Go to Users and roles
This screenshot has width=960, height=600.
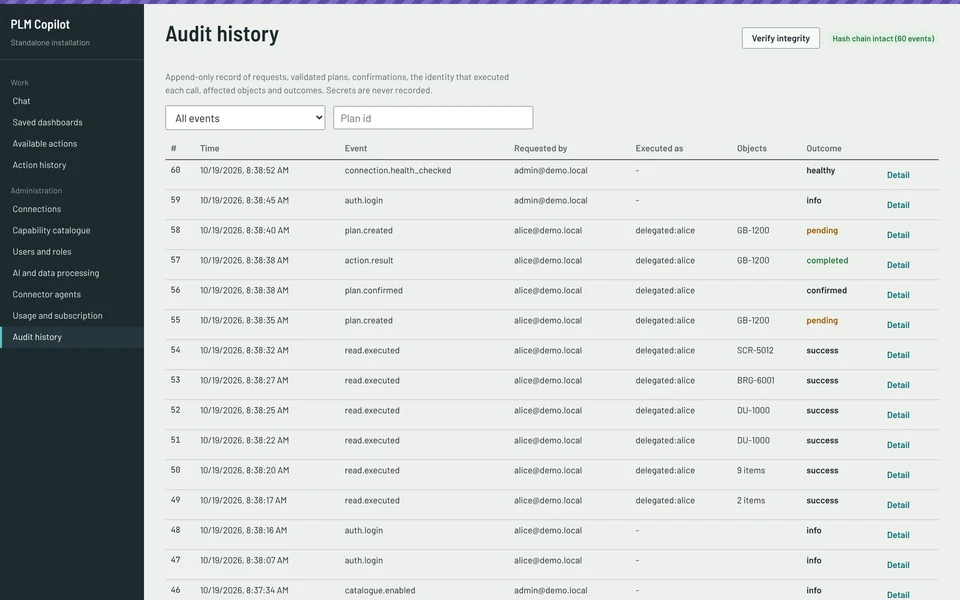42,252
